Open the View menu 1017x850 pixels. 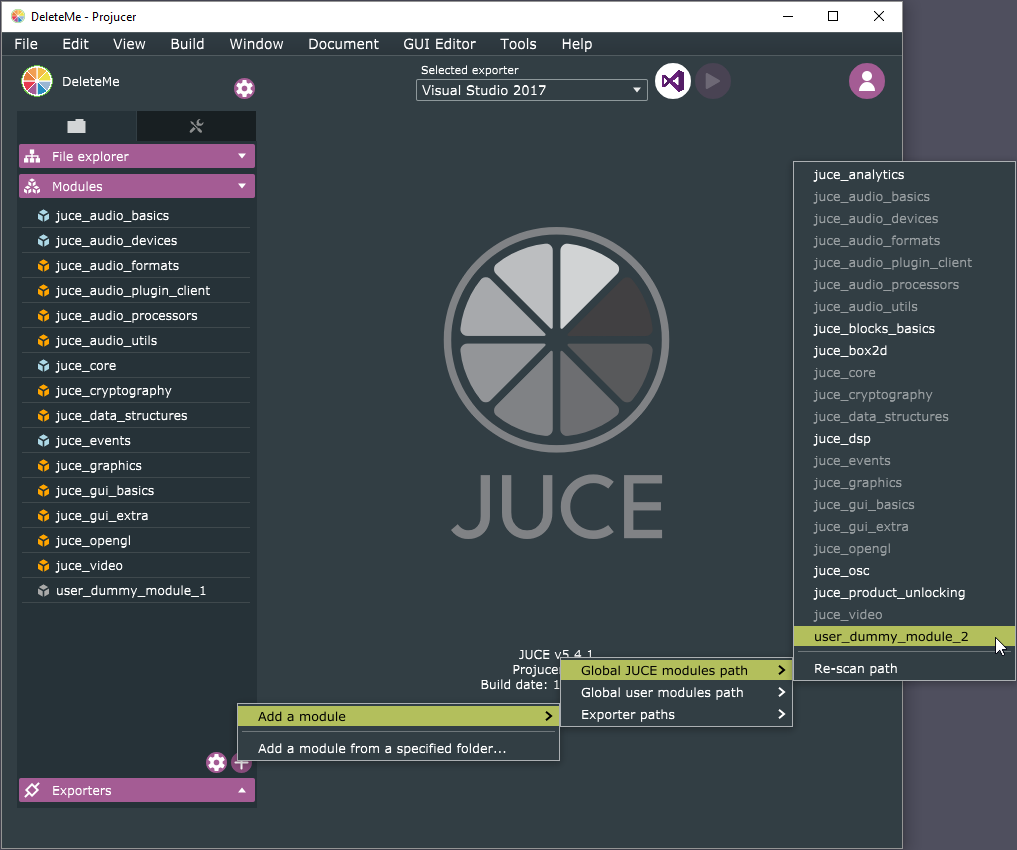[129, 44]
